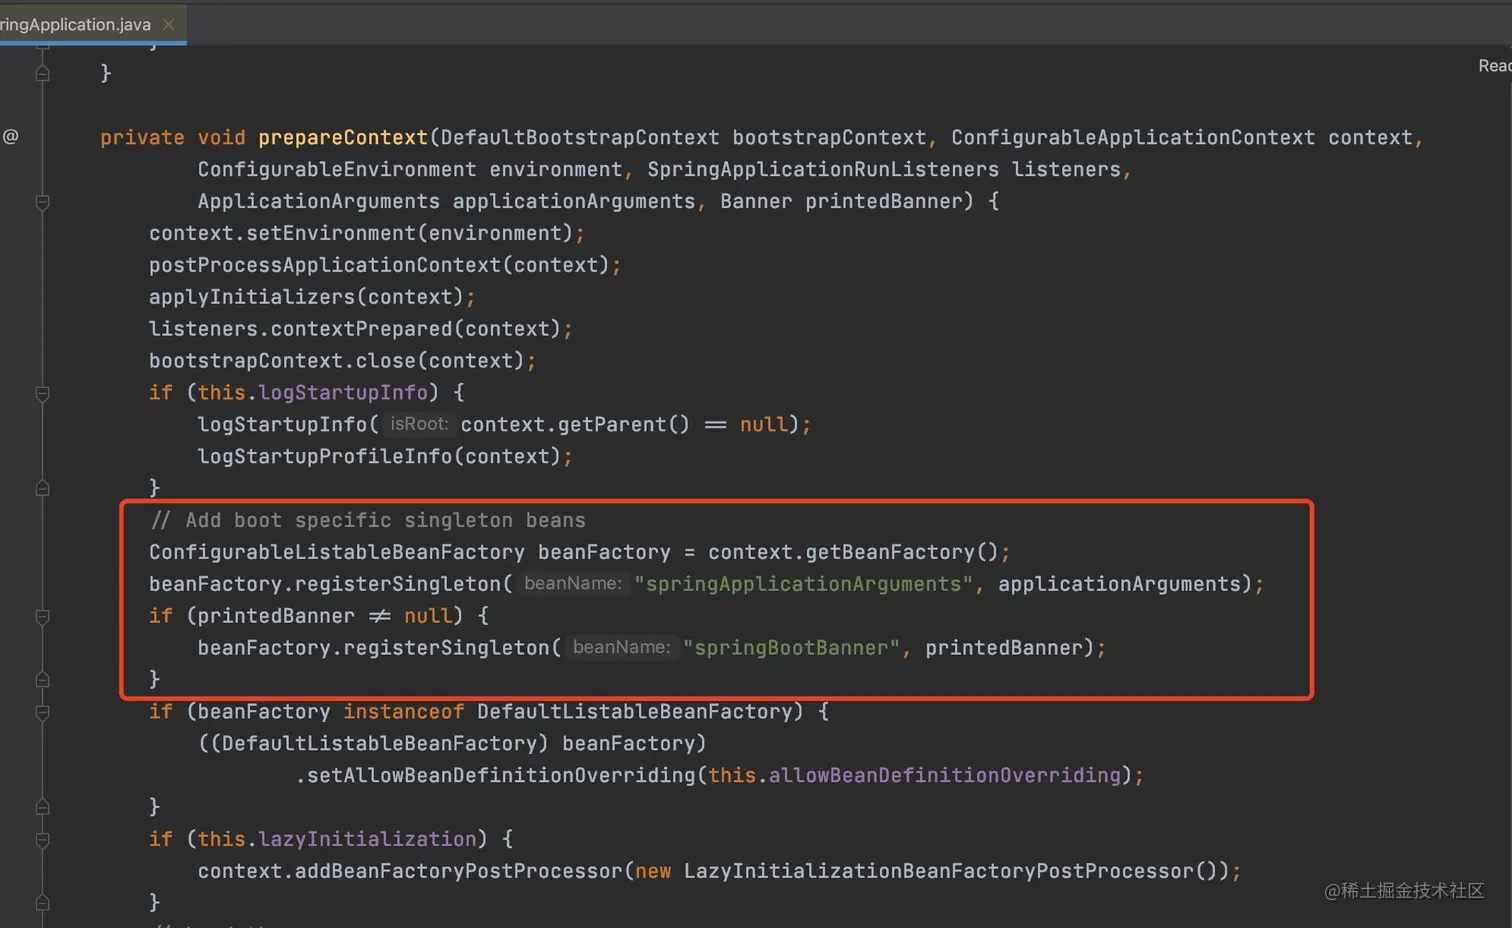1512x928 pixels.
Task: Click the prepareContext method name
Action: point(343,138)
